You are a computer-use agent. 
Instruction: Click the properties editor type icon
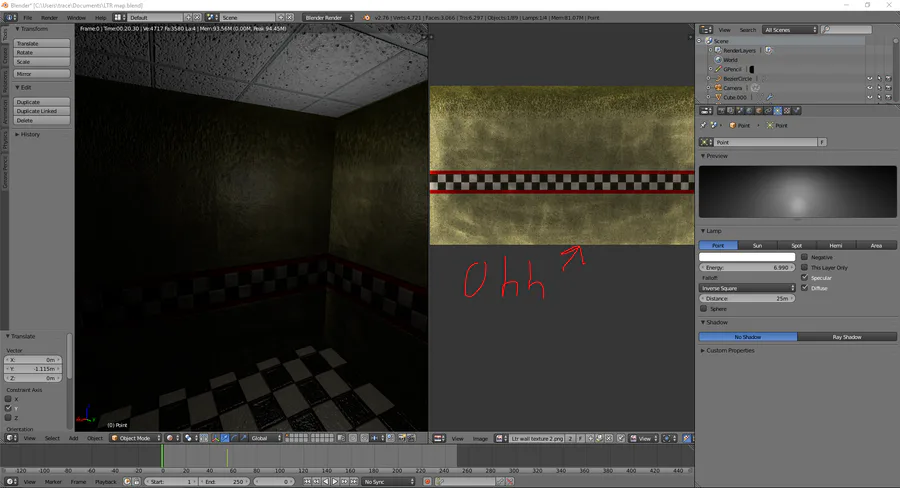coord(706,111)
